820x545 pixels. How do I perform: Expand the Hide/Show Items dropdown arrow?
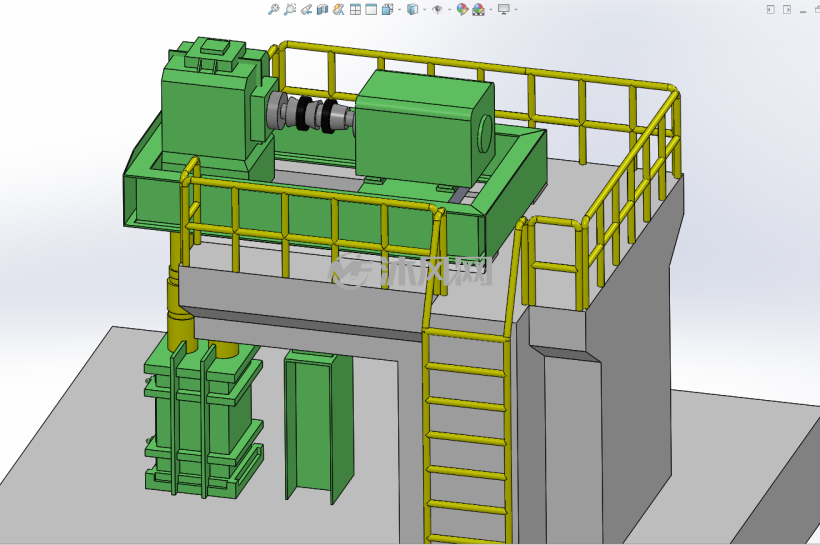pos(449,9)
